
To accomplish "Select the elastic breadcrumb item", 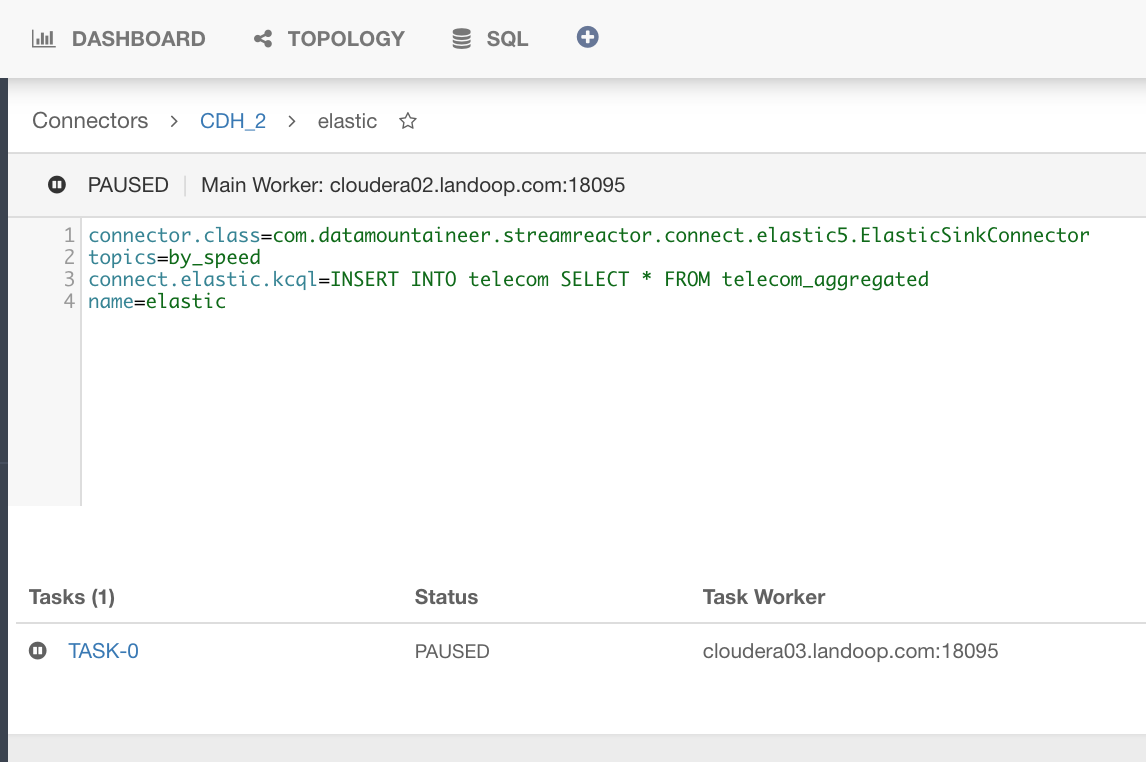I will (x=347, y=121).
